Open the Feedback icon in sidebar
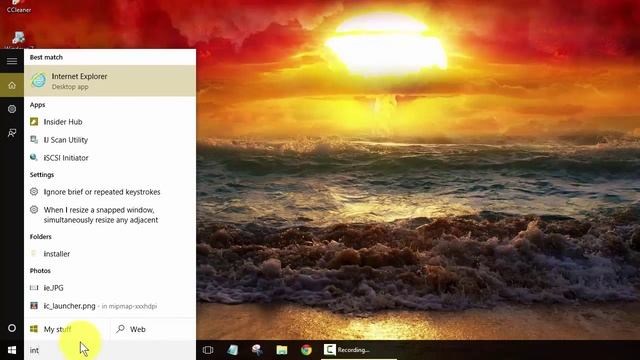The height and width of the screenshot is (360, 640). [x=12, y=133]
